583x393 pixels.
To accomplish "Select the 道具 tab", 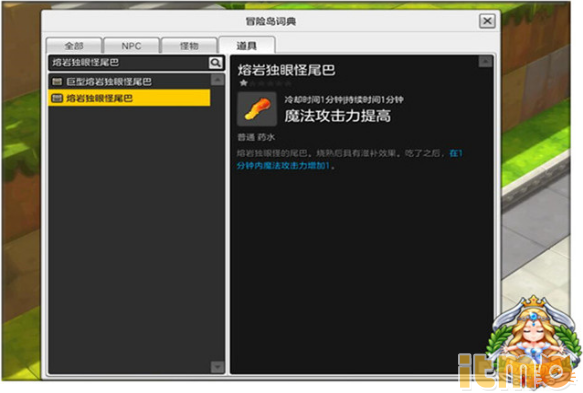I will click(x=247, y=45).
